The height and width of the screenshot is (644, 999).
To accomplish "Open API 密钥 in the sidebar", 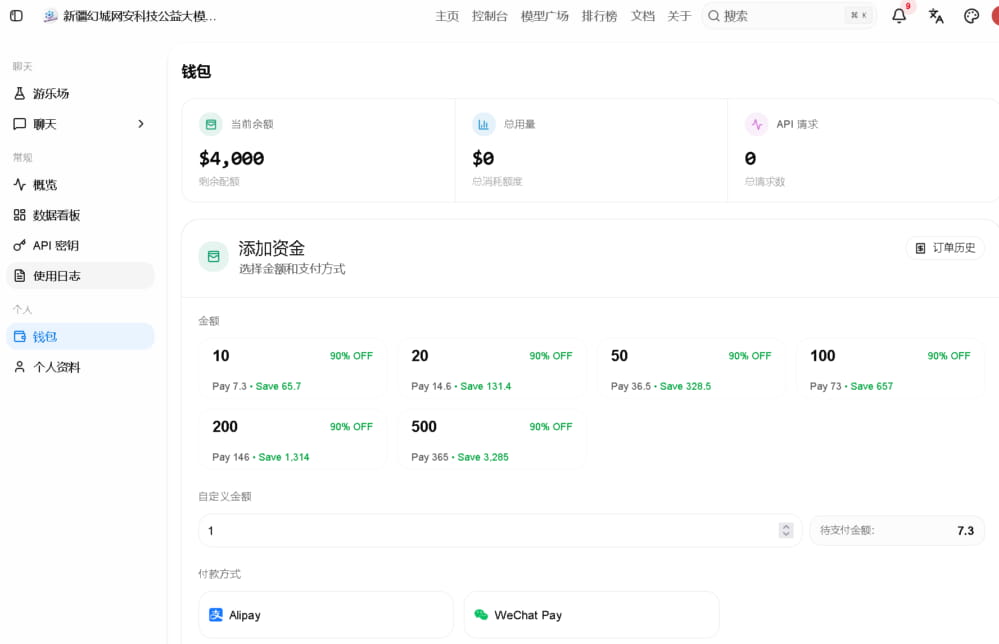I will [x=80, y=245].
